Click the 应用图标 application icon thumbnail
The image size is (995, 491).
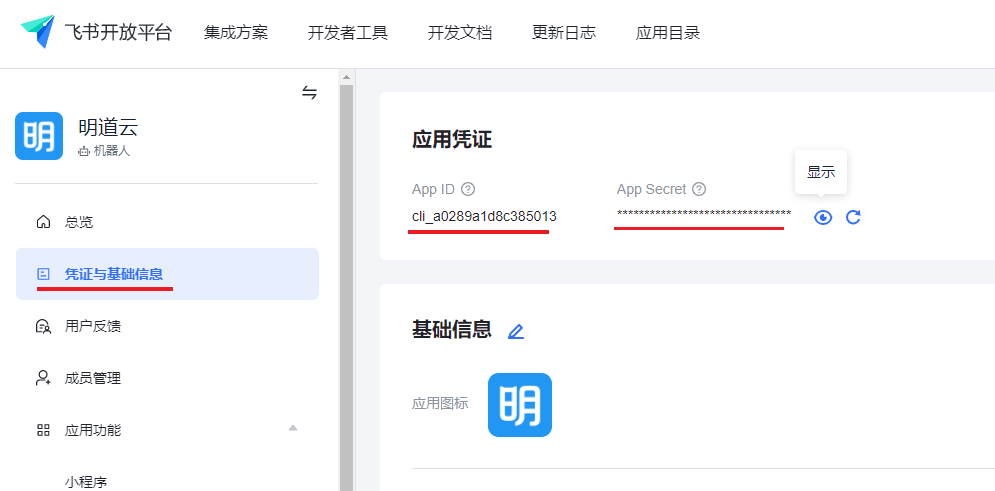520,405
